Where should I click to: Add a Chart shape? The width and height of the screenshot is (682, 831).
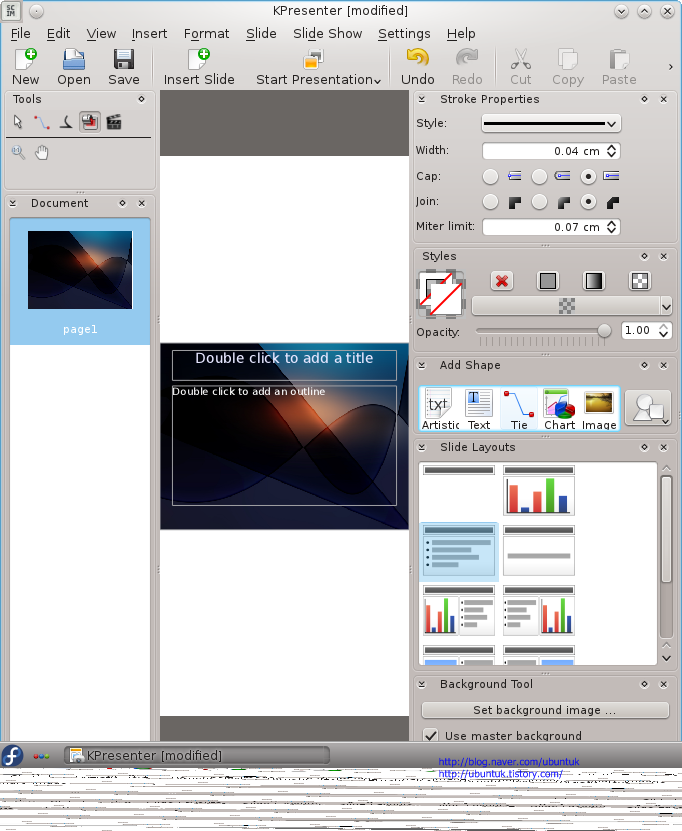[x=559, y=409]
